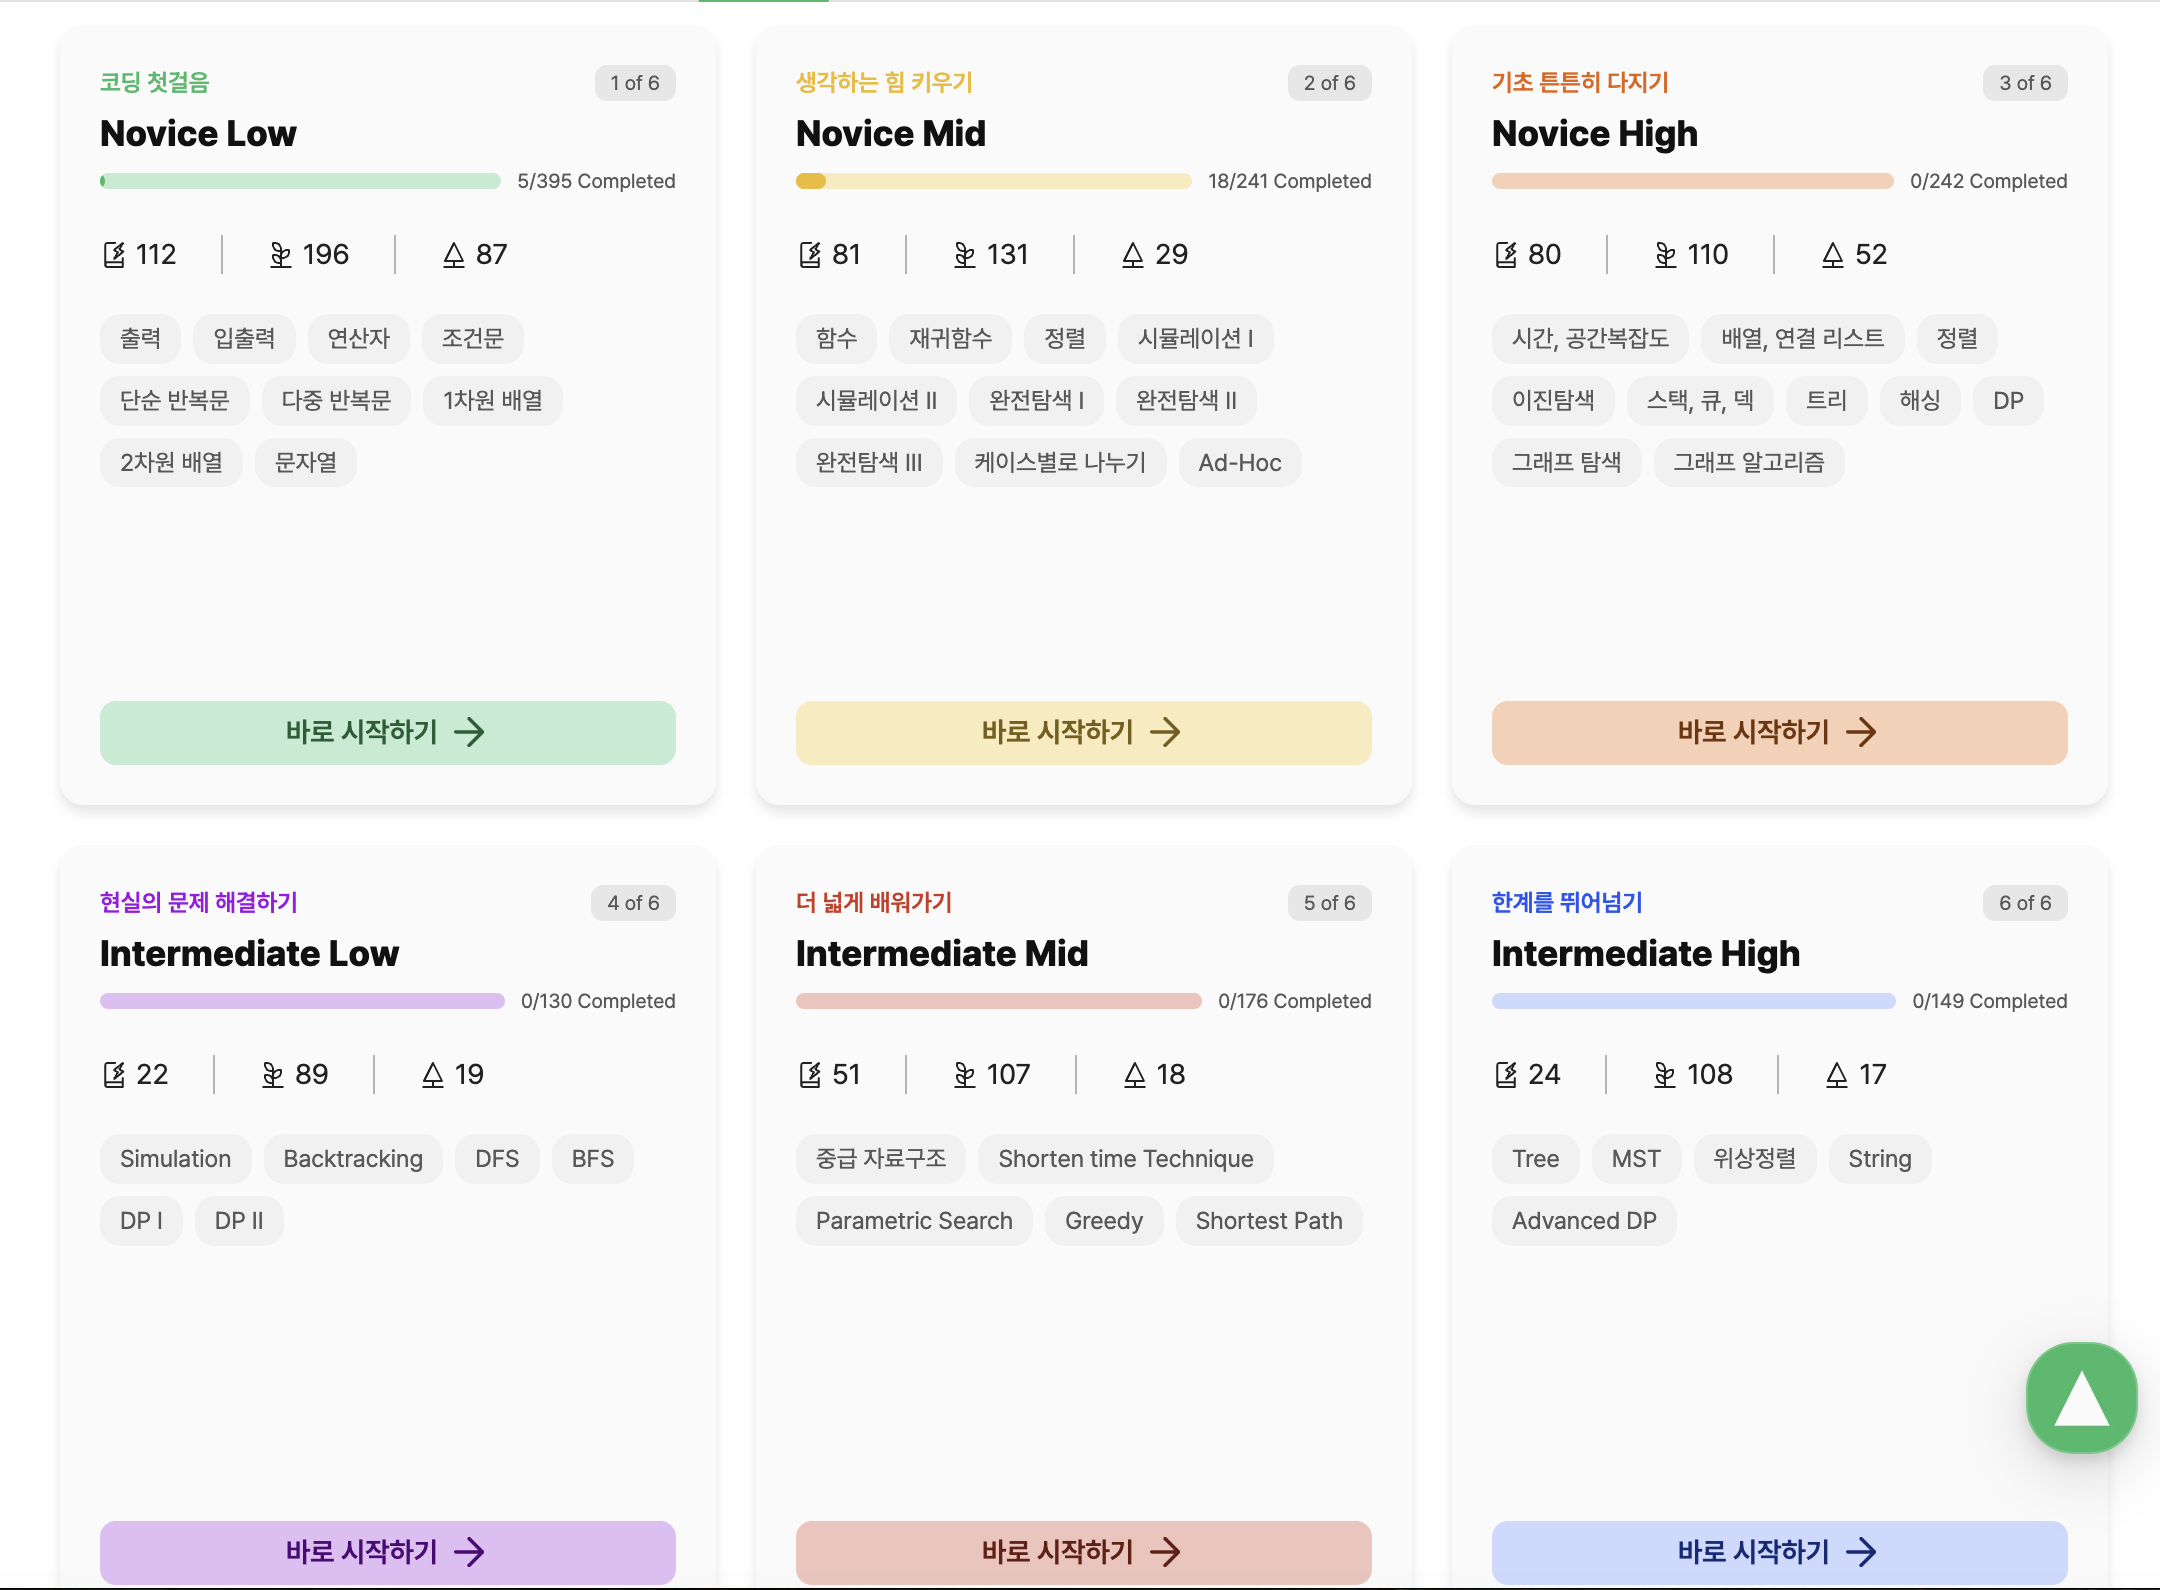Start the purple Intermediate Low course
This screenshot has height=1590, width=2160.
click(x=387, y=1552)
